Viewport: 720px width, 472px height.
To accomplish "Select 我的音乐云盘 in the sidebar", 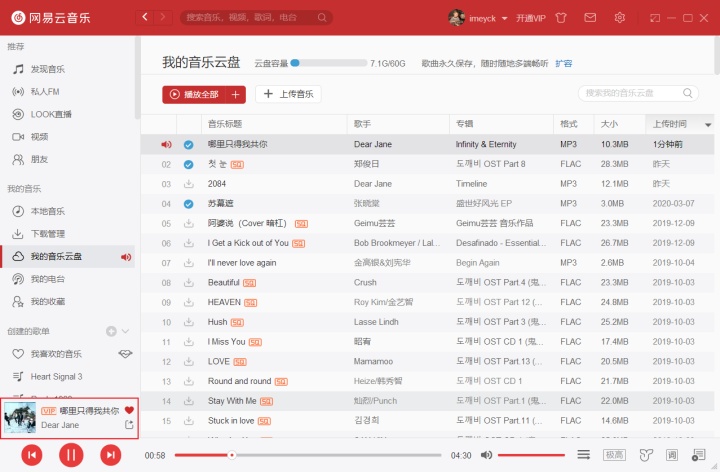I will click(69, 256).
